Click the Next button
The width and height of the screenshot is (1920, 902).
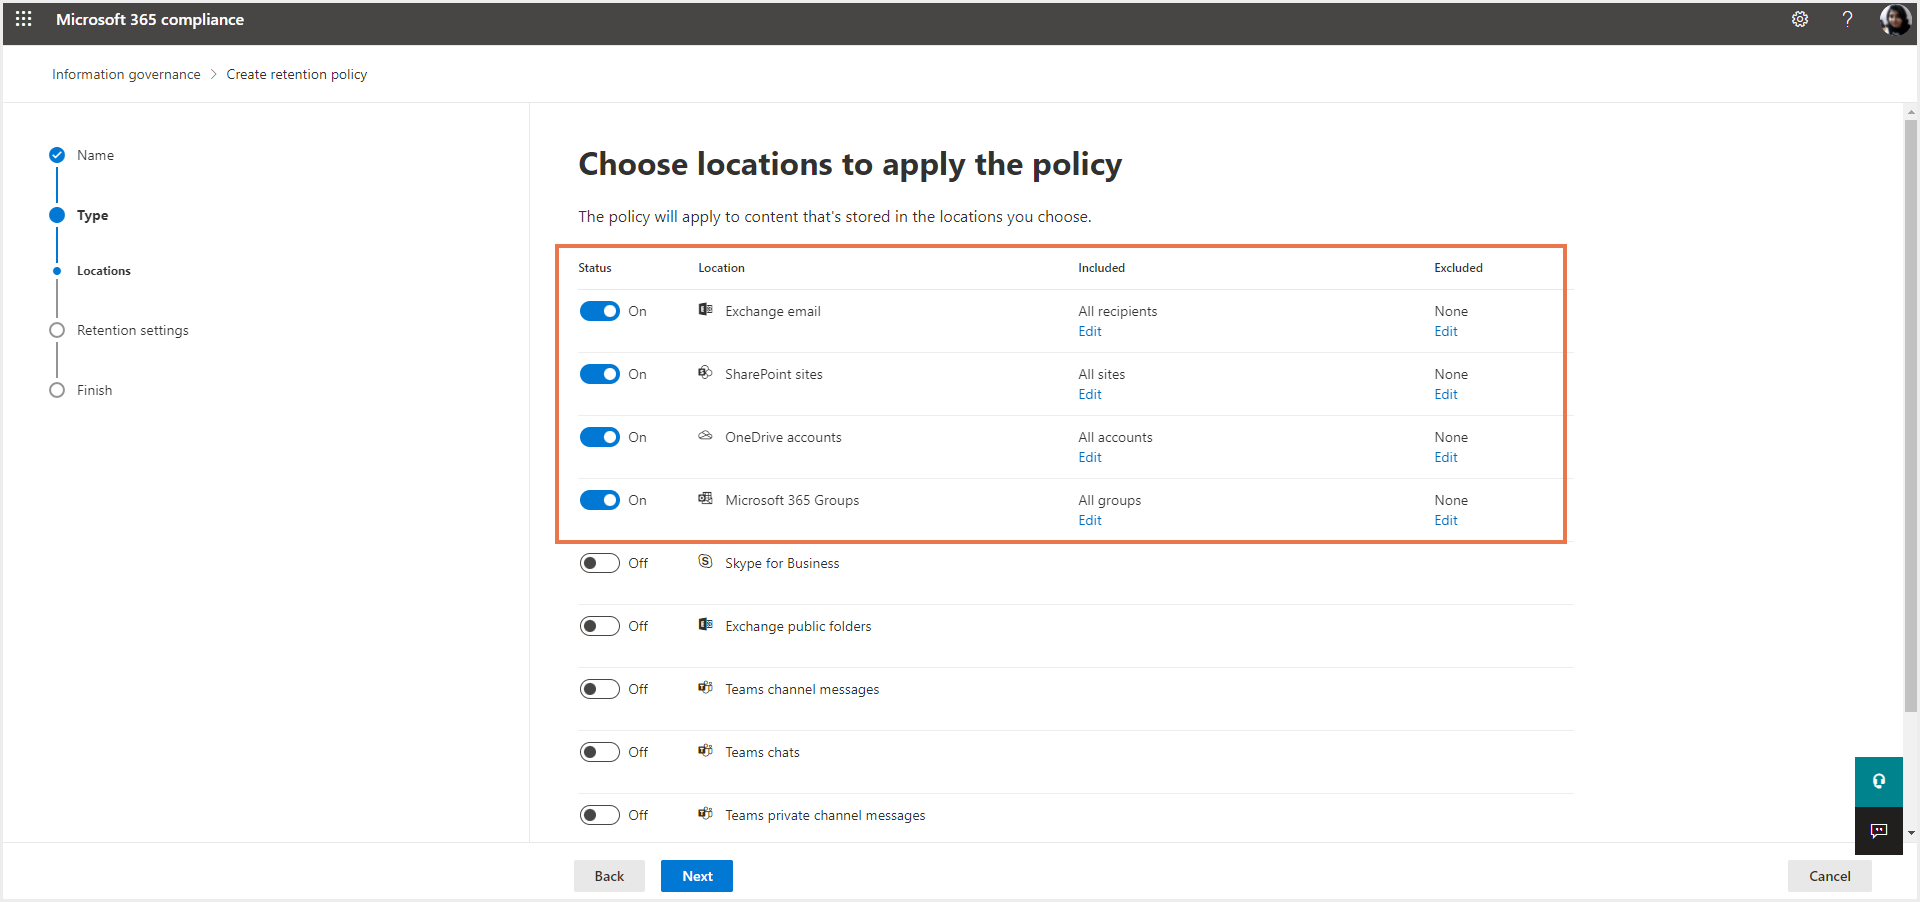[696, 875]
